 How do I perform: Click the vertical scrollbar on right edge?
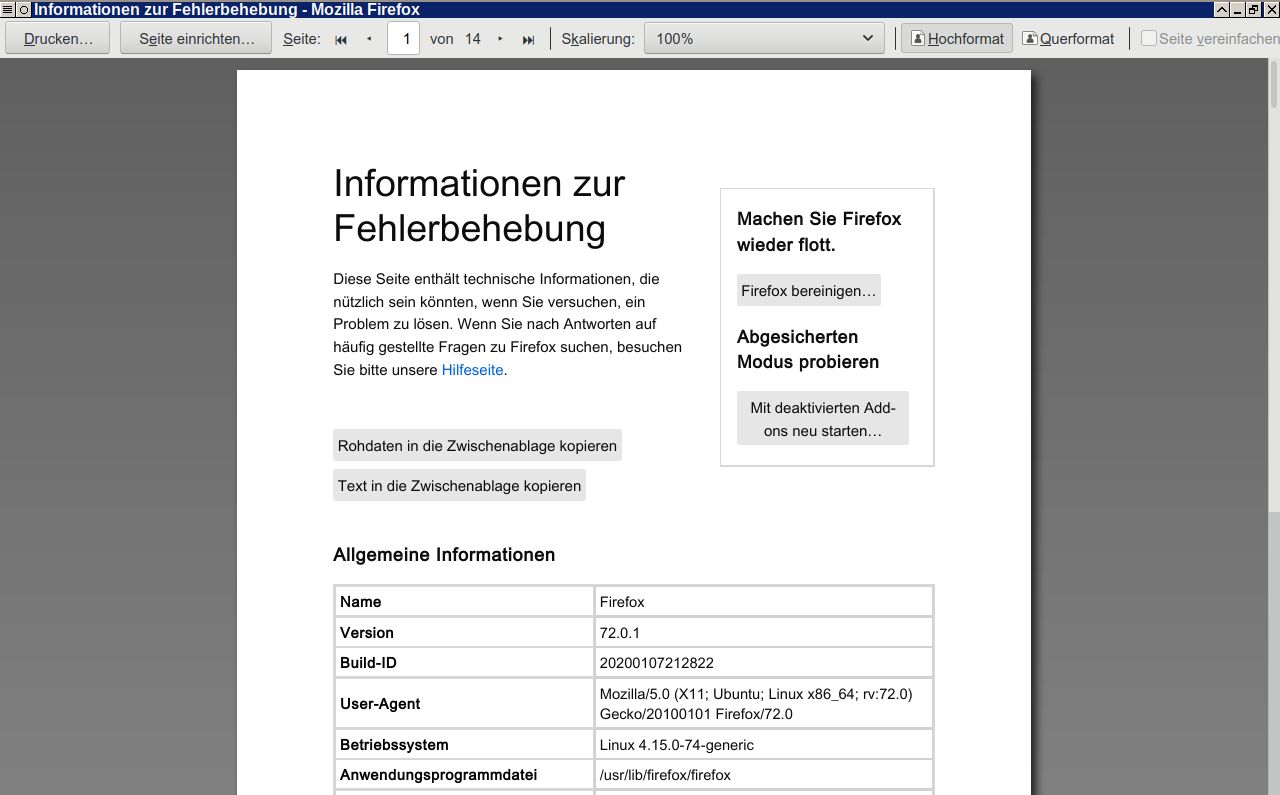coord(1274,400)
